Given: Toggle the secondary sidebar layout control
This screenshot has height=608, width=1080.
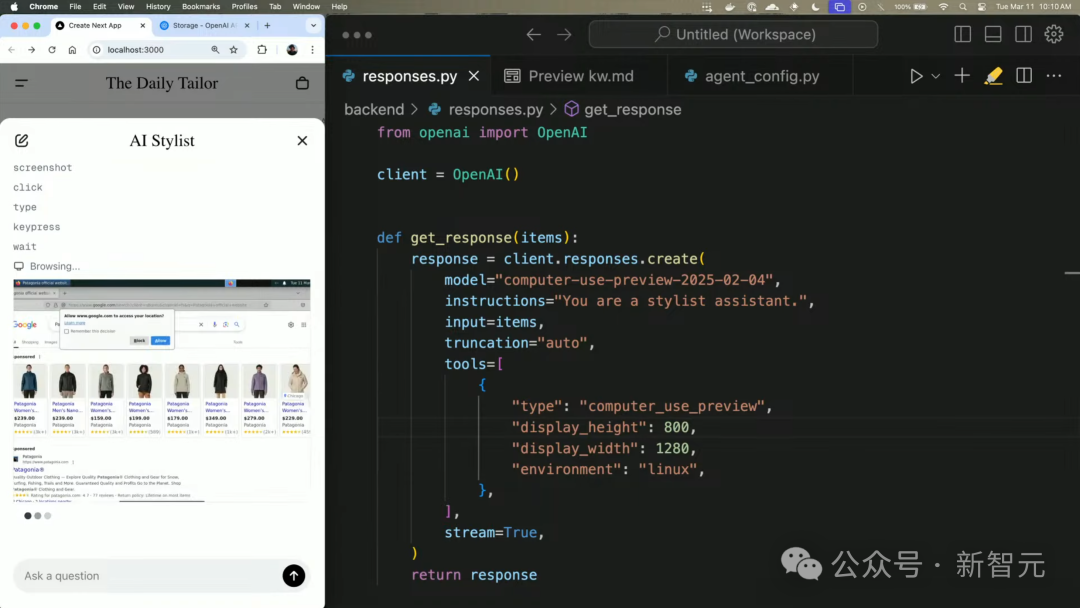Looking at the screenshot, I should coord(1022,33).
